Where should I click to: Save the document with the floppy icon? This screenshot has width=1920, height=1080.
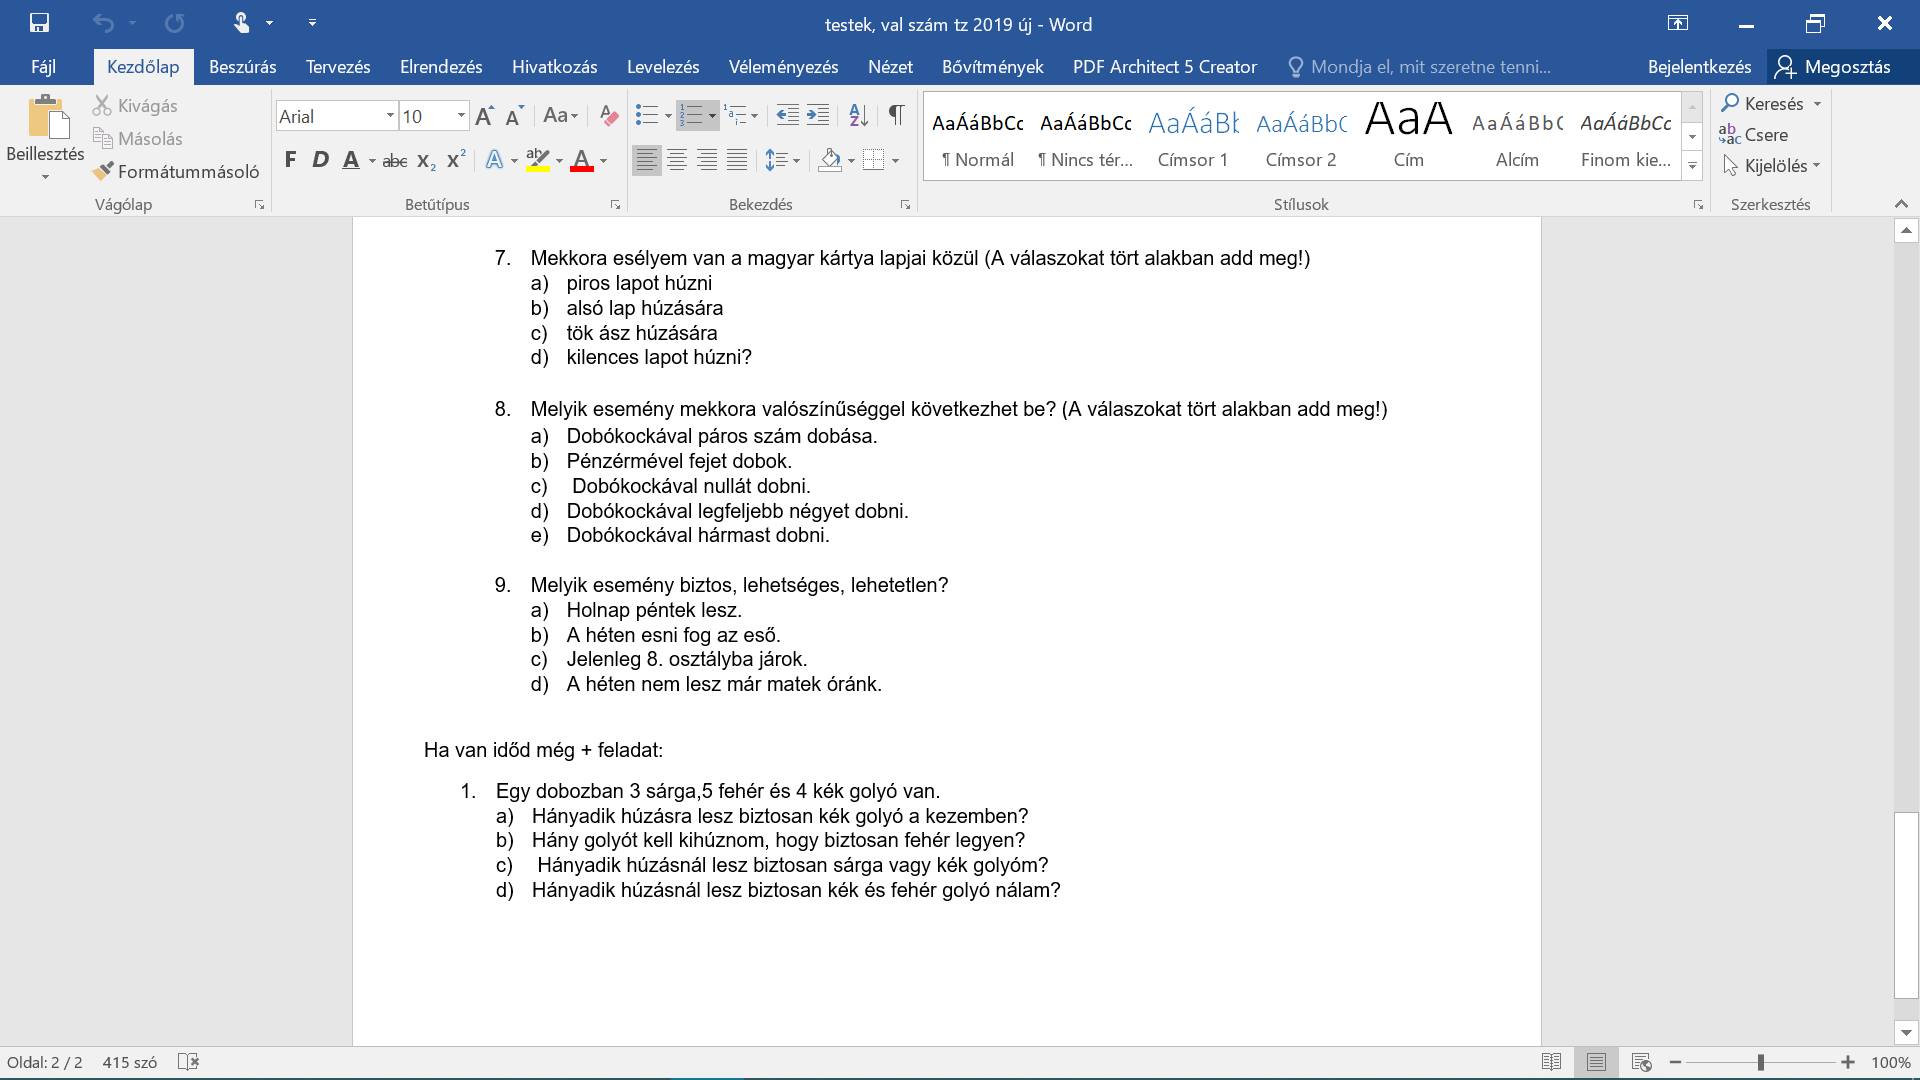tap(39, 22)
